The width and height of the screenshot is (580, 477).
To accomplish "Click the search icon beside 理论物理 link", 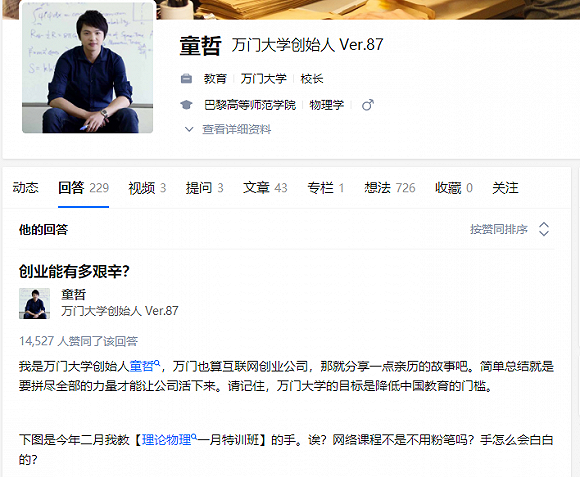I will [194, 436].
